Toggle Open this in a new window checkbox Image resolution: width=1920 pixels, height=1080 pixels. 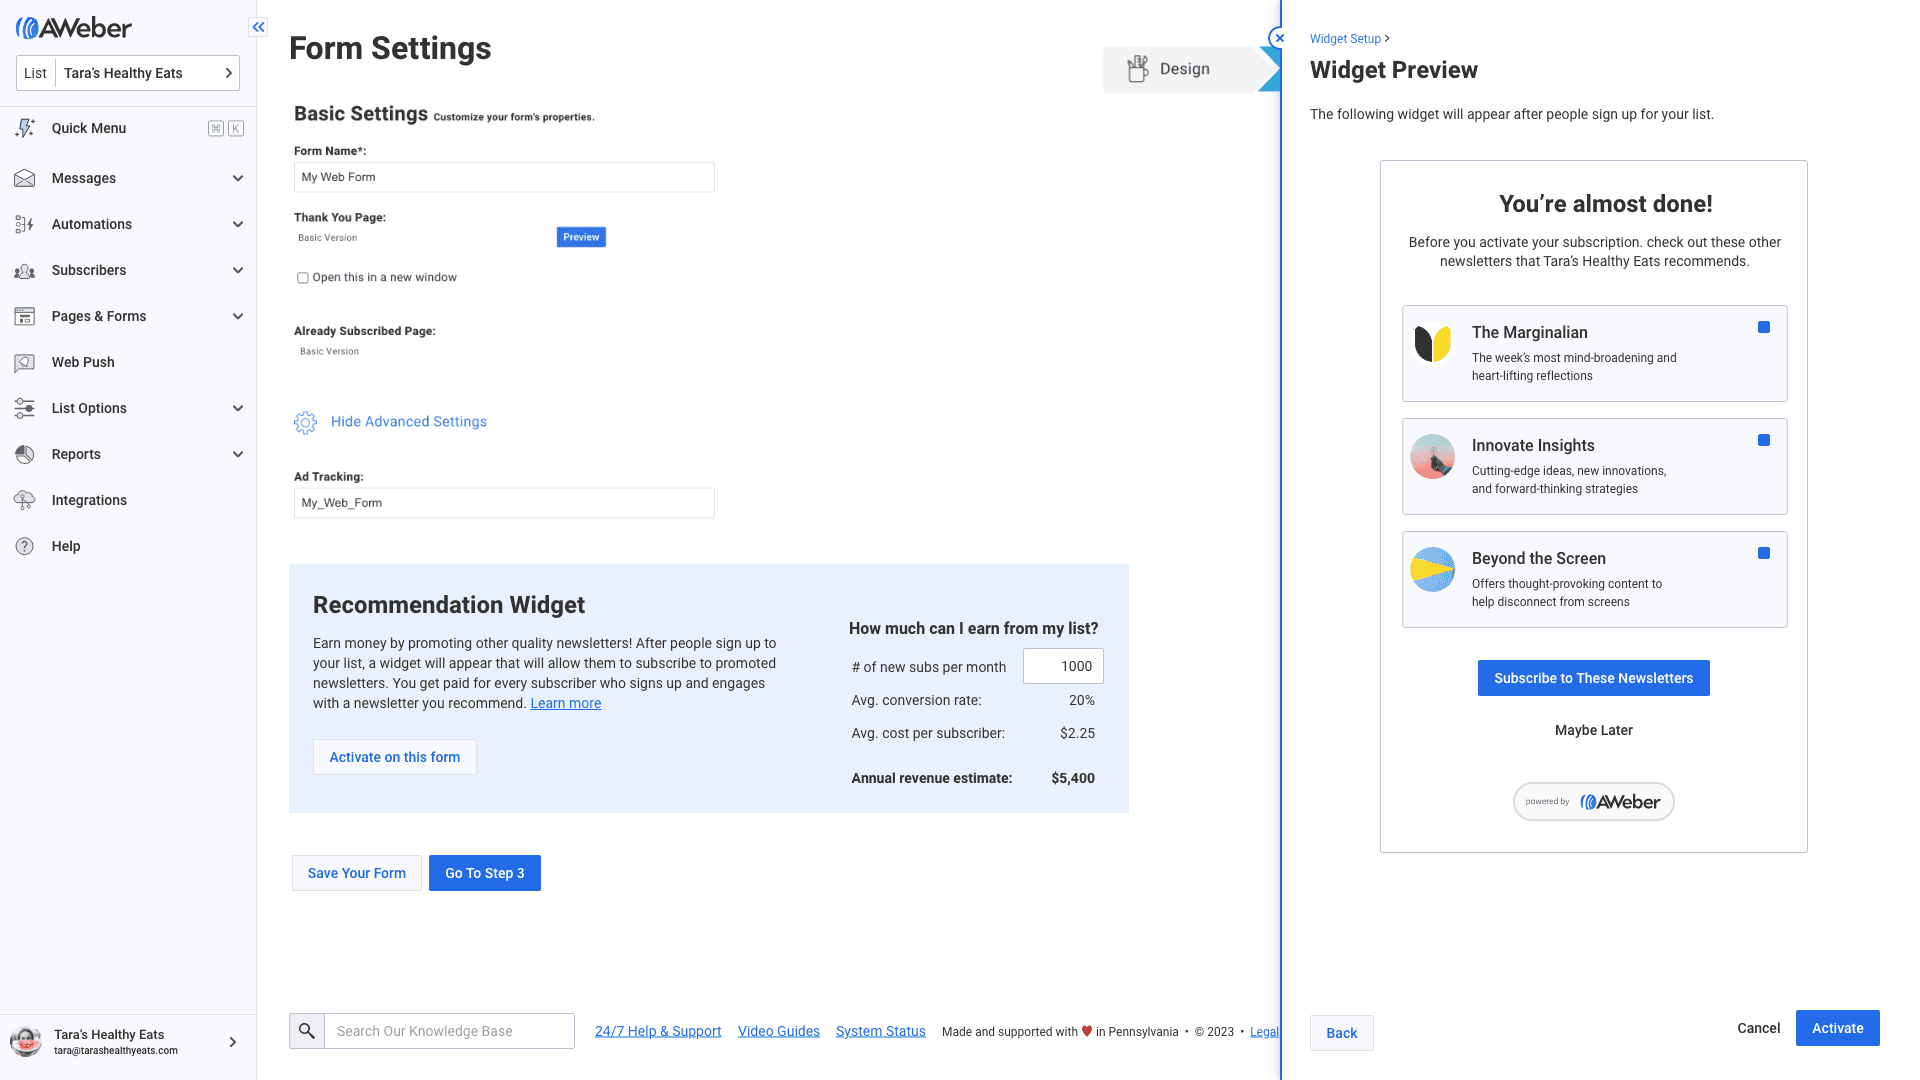tap(302, 278)
